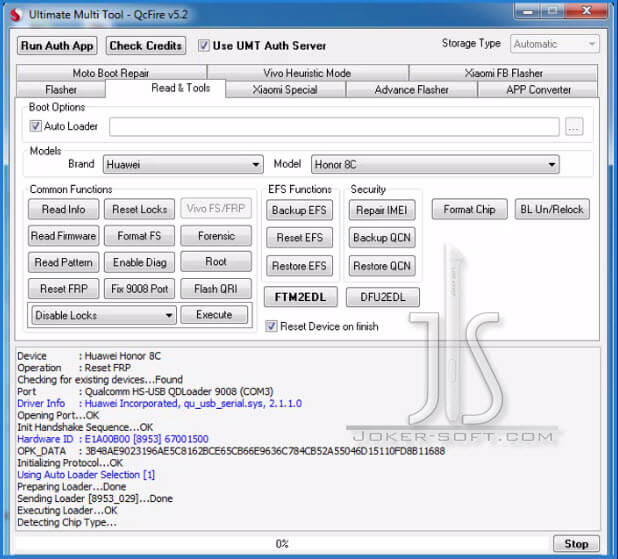Image resolution: width=618 pixels, height=559 pixels.
Task: Click the Read Pattern button
Action: [x=63, y=262]
